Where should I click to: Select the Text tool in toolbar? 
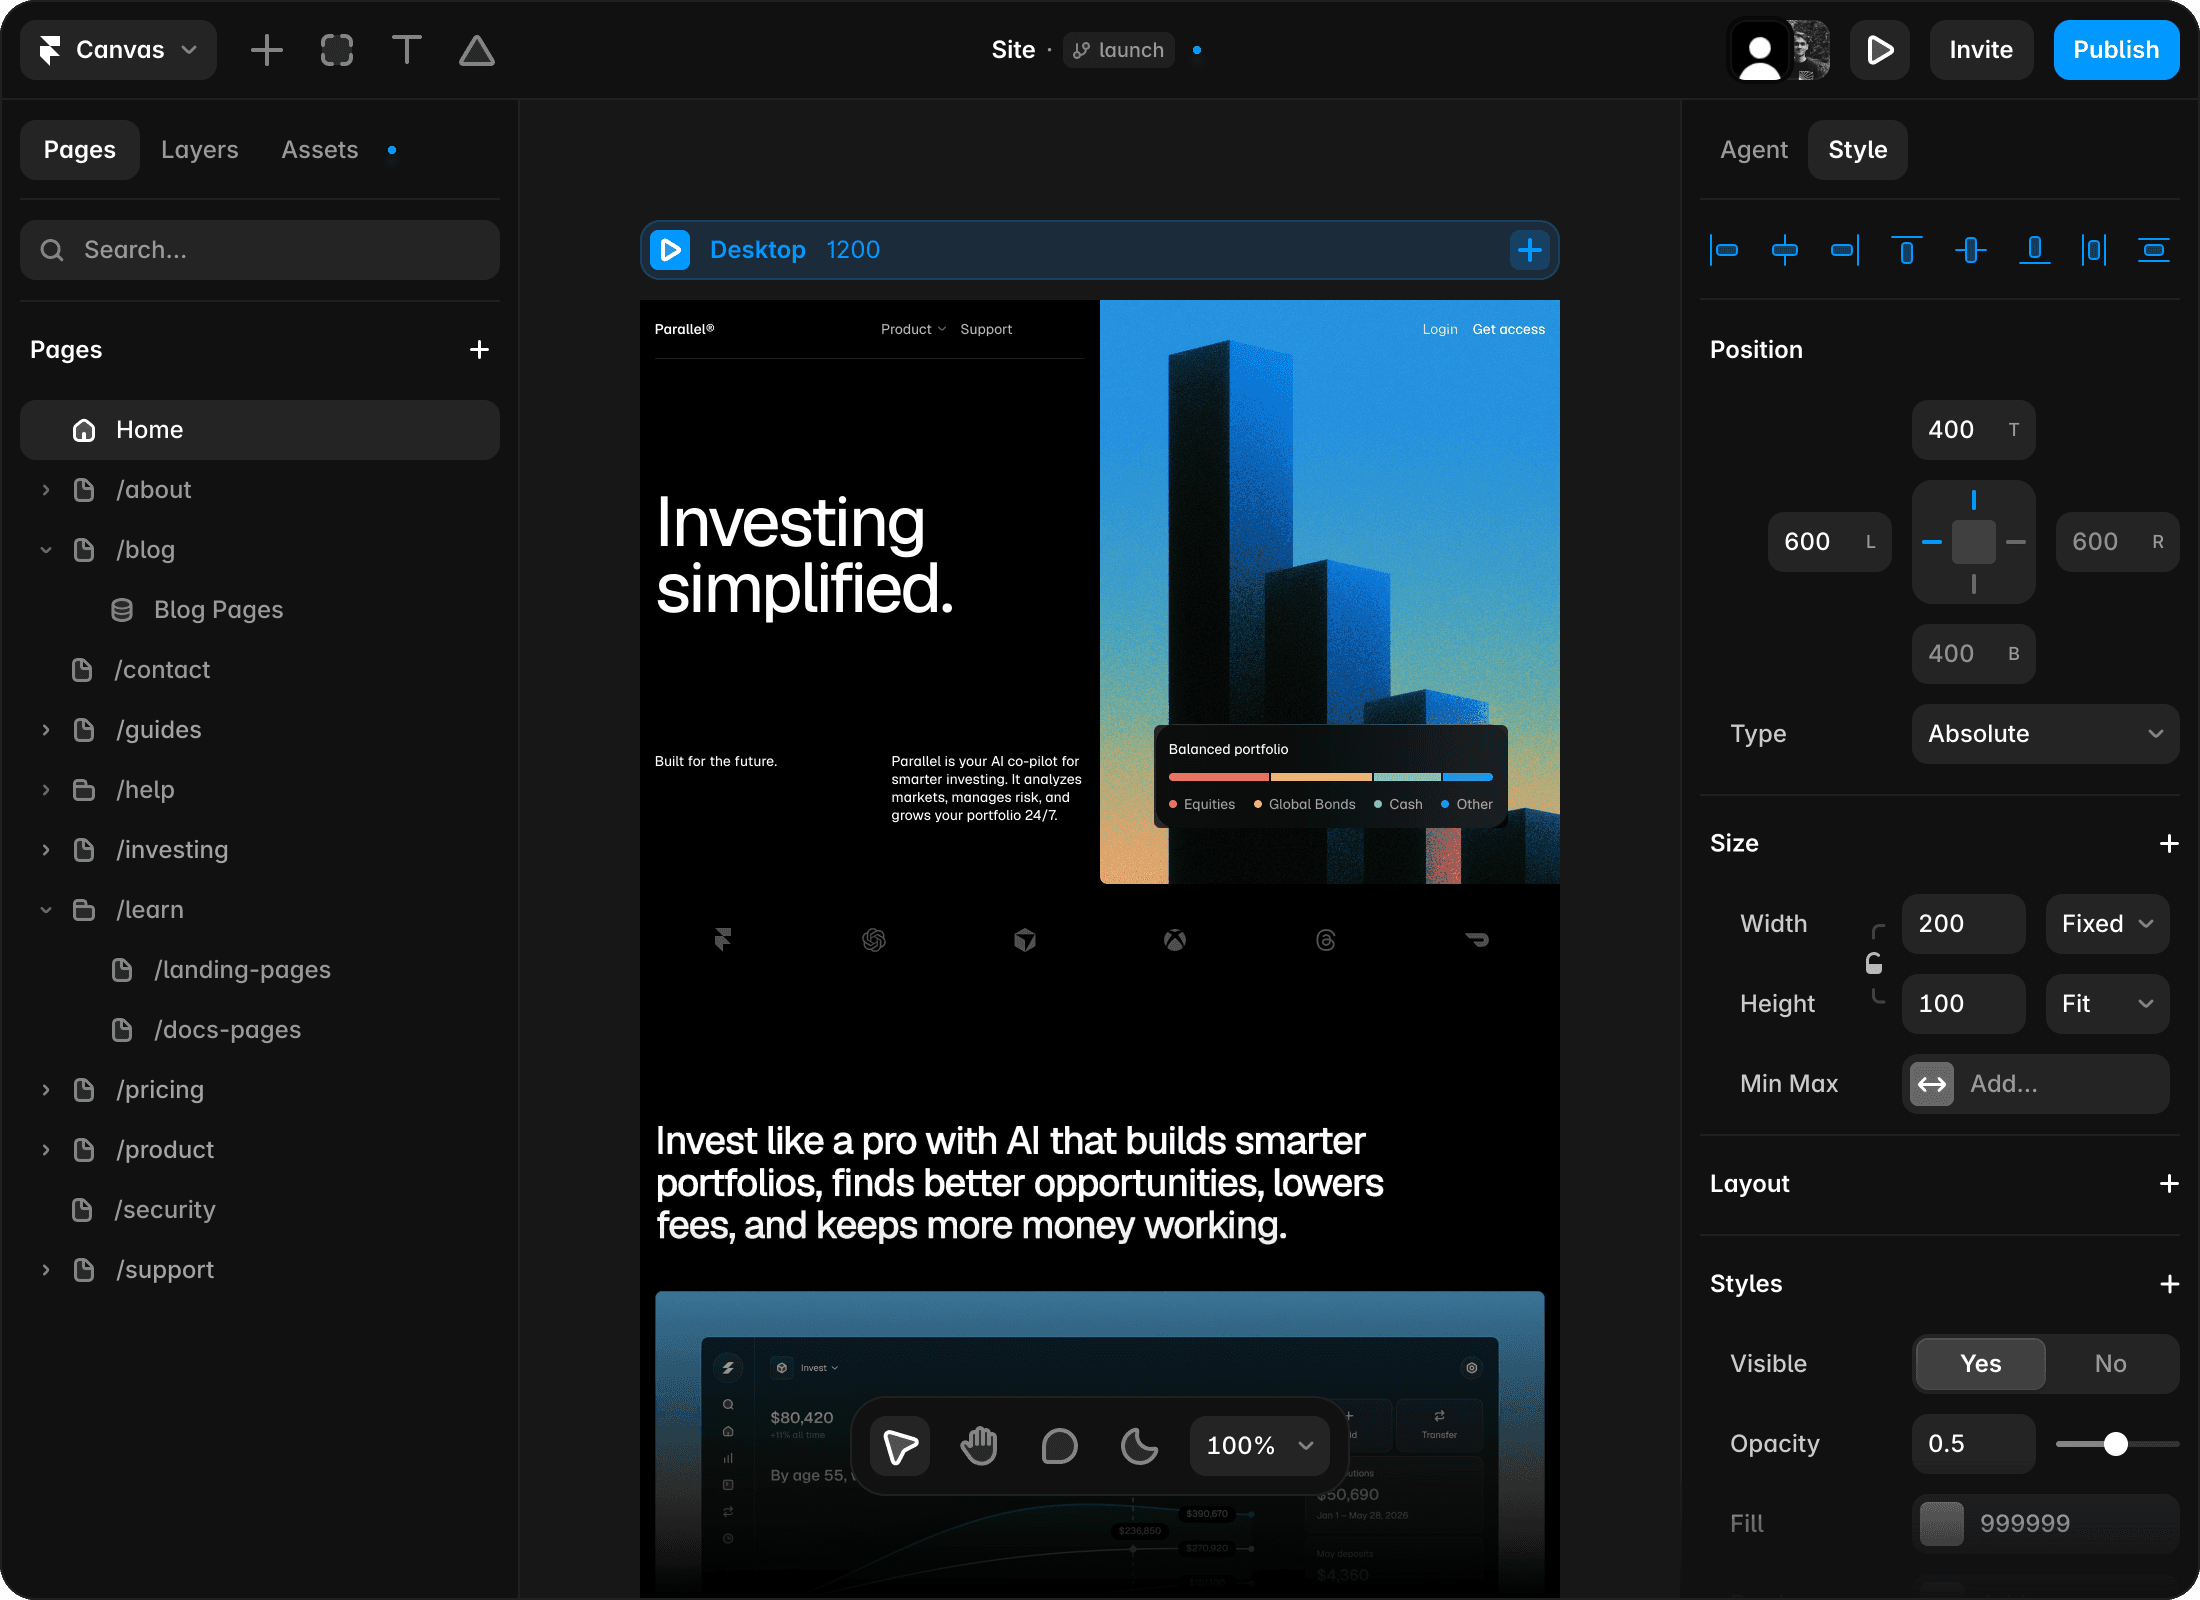(406, 50)
